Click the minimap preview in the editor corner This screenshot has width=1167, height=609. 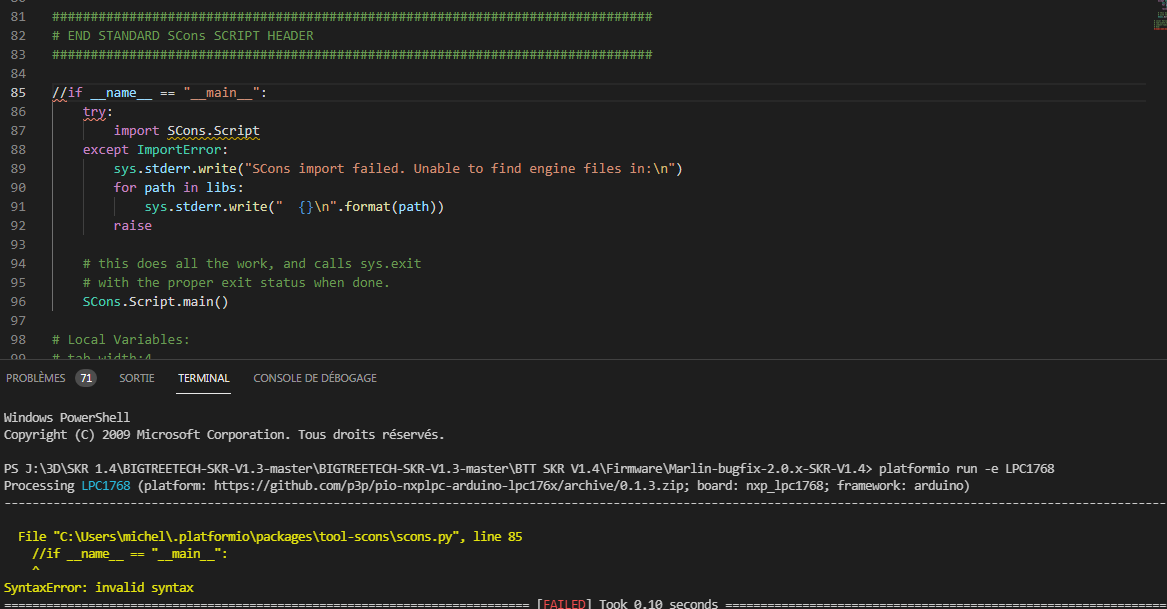(x=1160, y=15)
